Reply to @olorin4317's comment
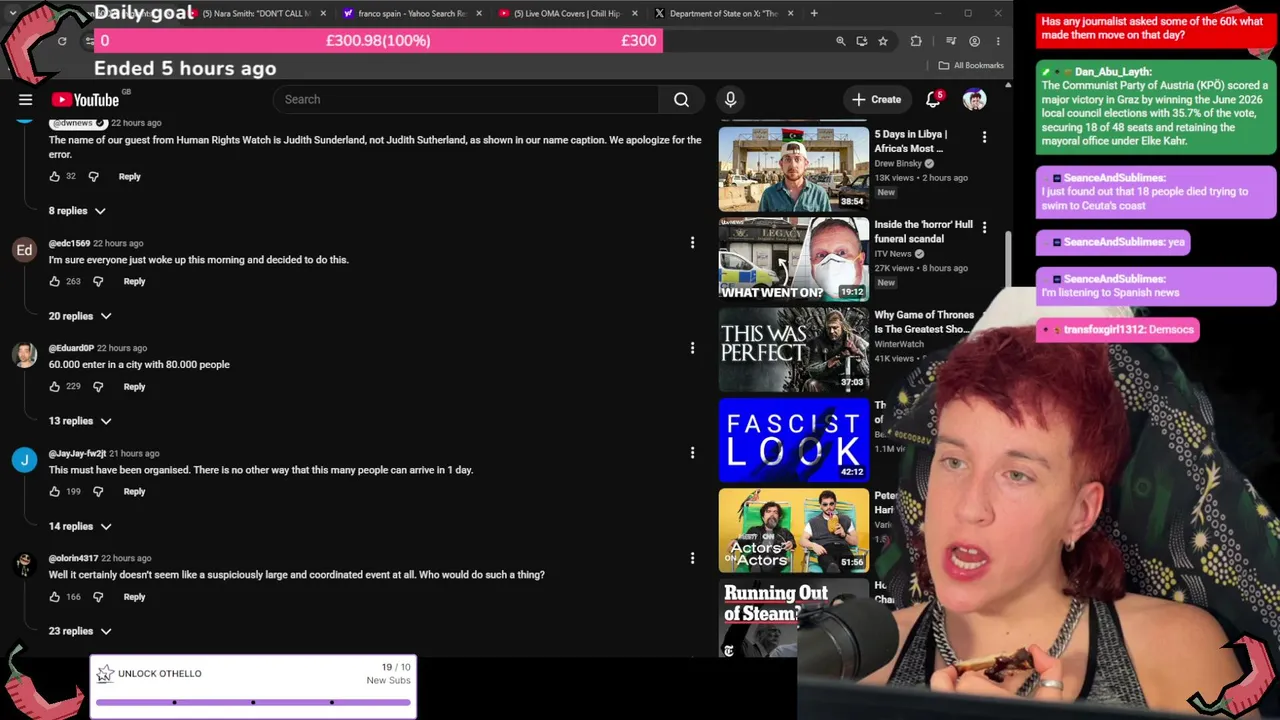Image resolution: width=1280 pixels, height=720 pixels. 134,597
